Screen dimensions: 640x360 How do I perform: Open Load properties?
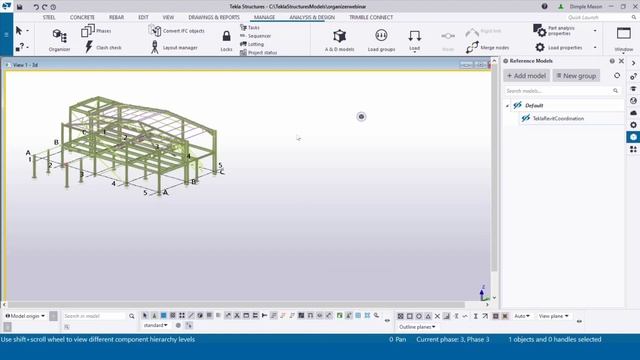tap(559, 47)
